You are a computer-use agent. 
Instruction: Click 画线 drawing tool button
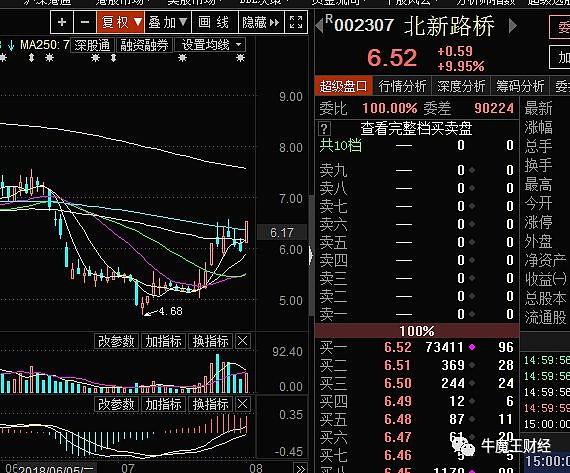point(214,23)
